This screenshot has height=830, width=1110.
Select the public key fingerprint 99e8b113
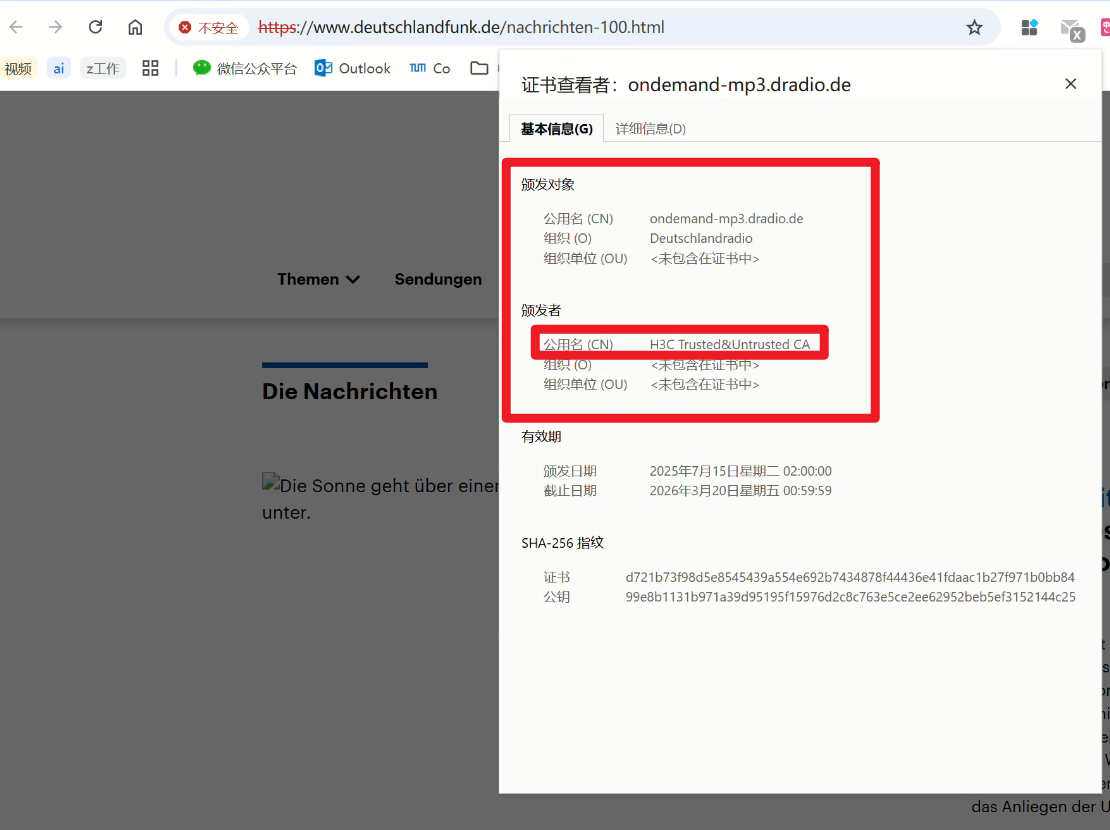tap(850, 597)
